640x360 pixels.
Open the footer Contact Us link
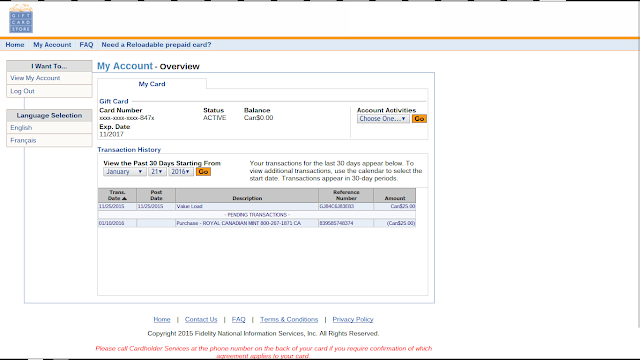point(201,320)
